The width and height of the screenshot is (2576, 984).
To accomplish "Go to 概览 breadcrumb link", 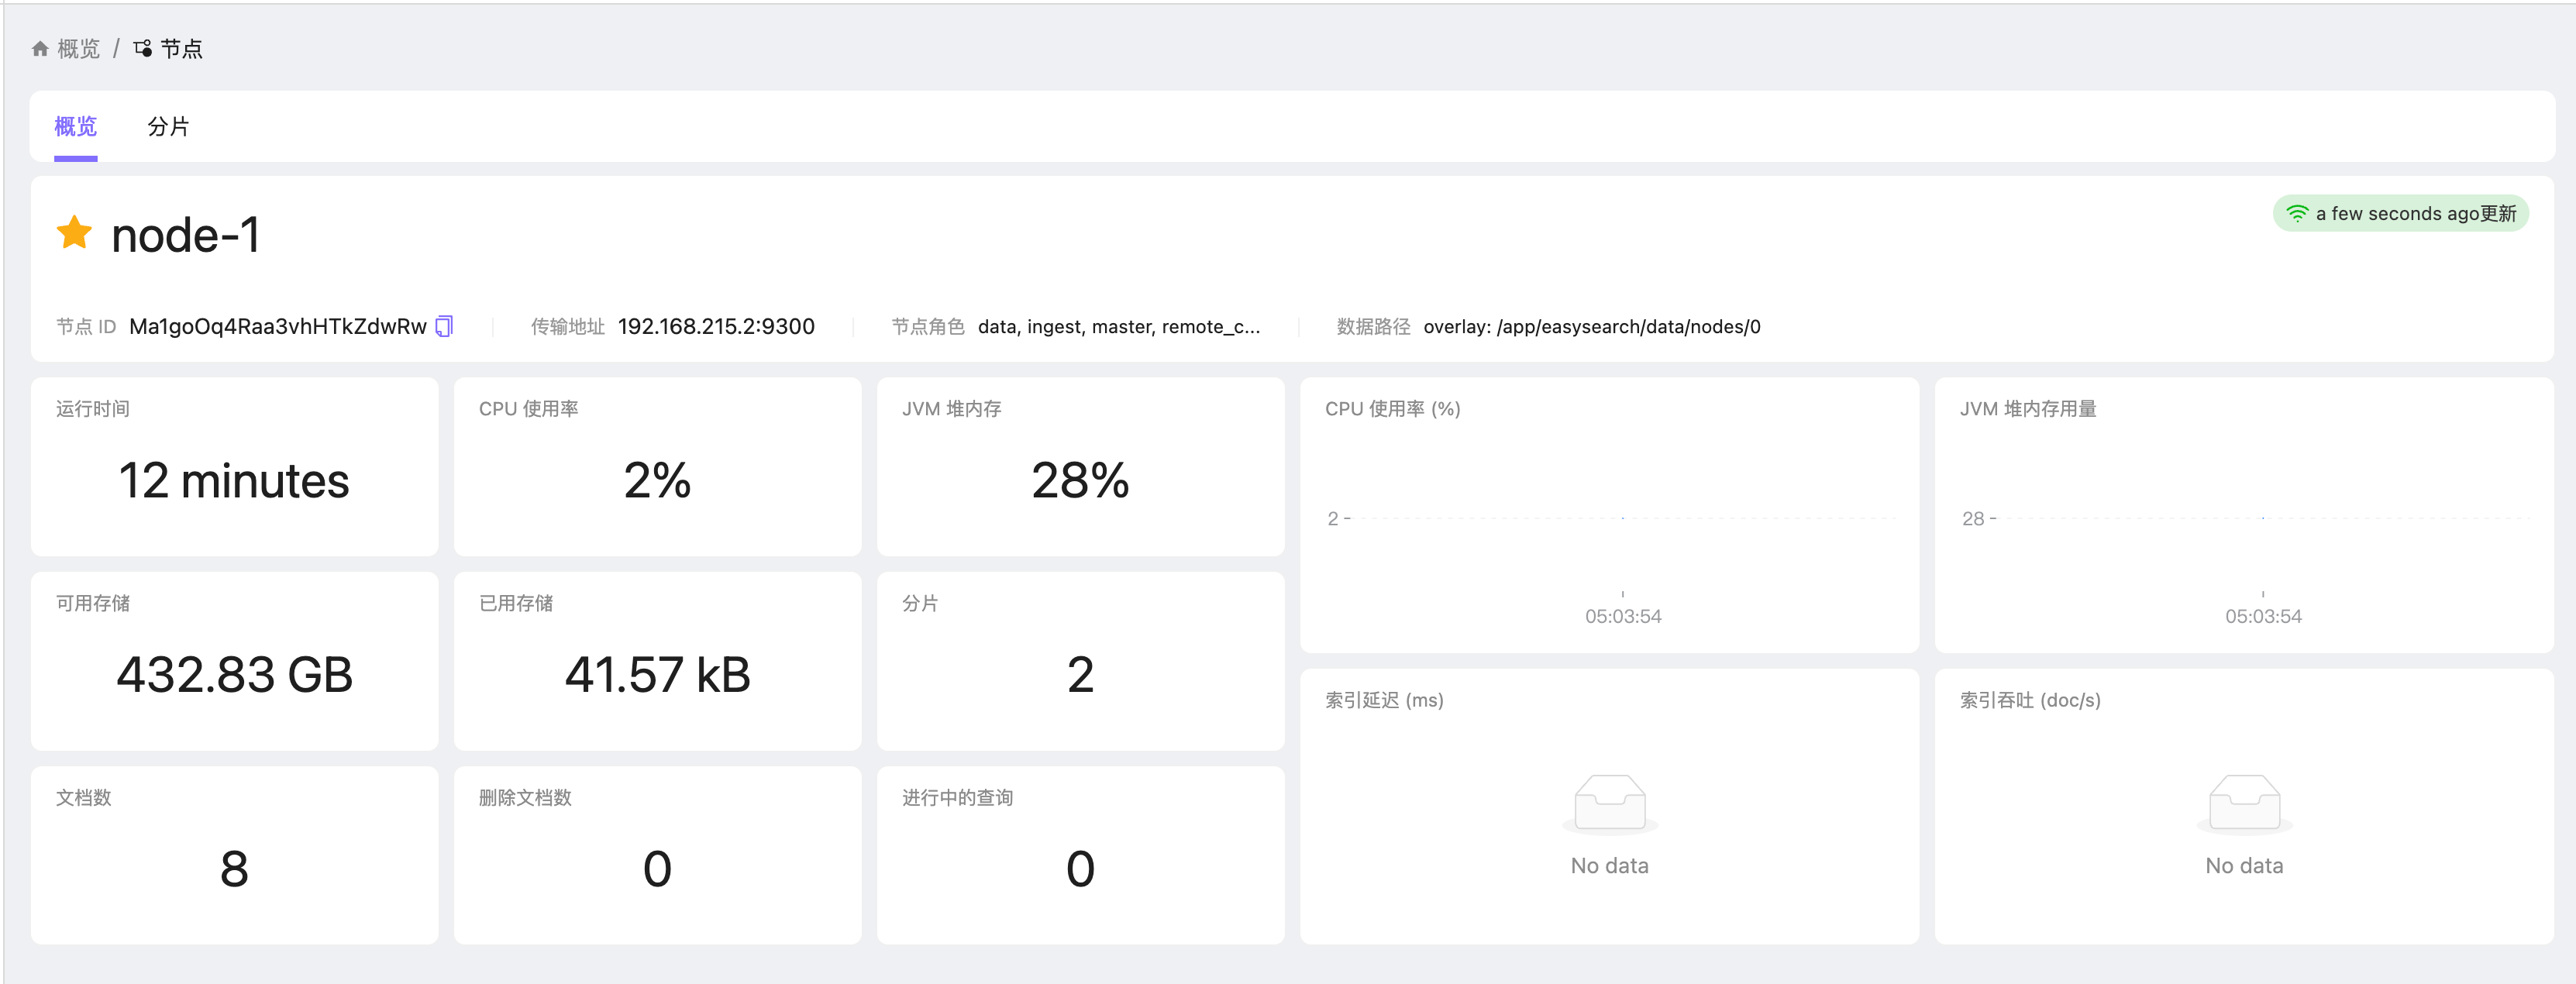I will (78, 49).
